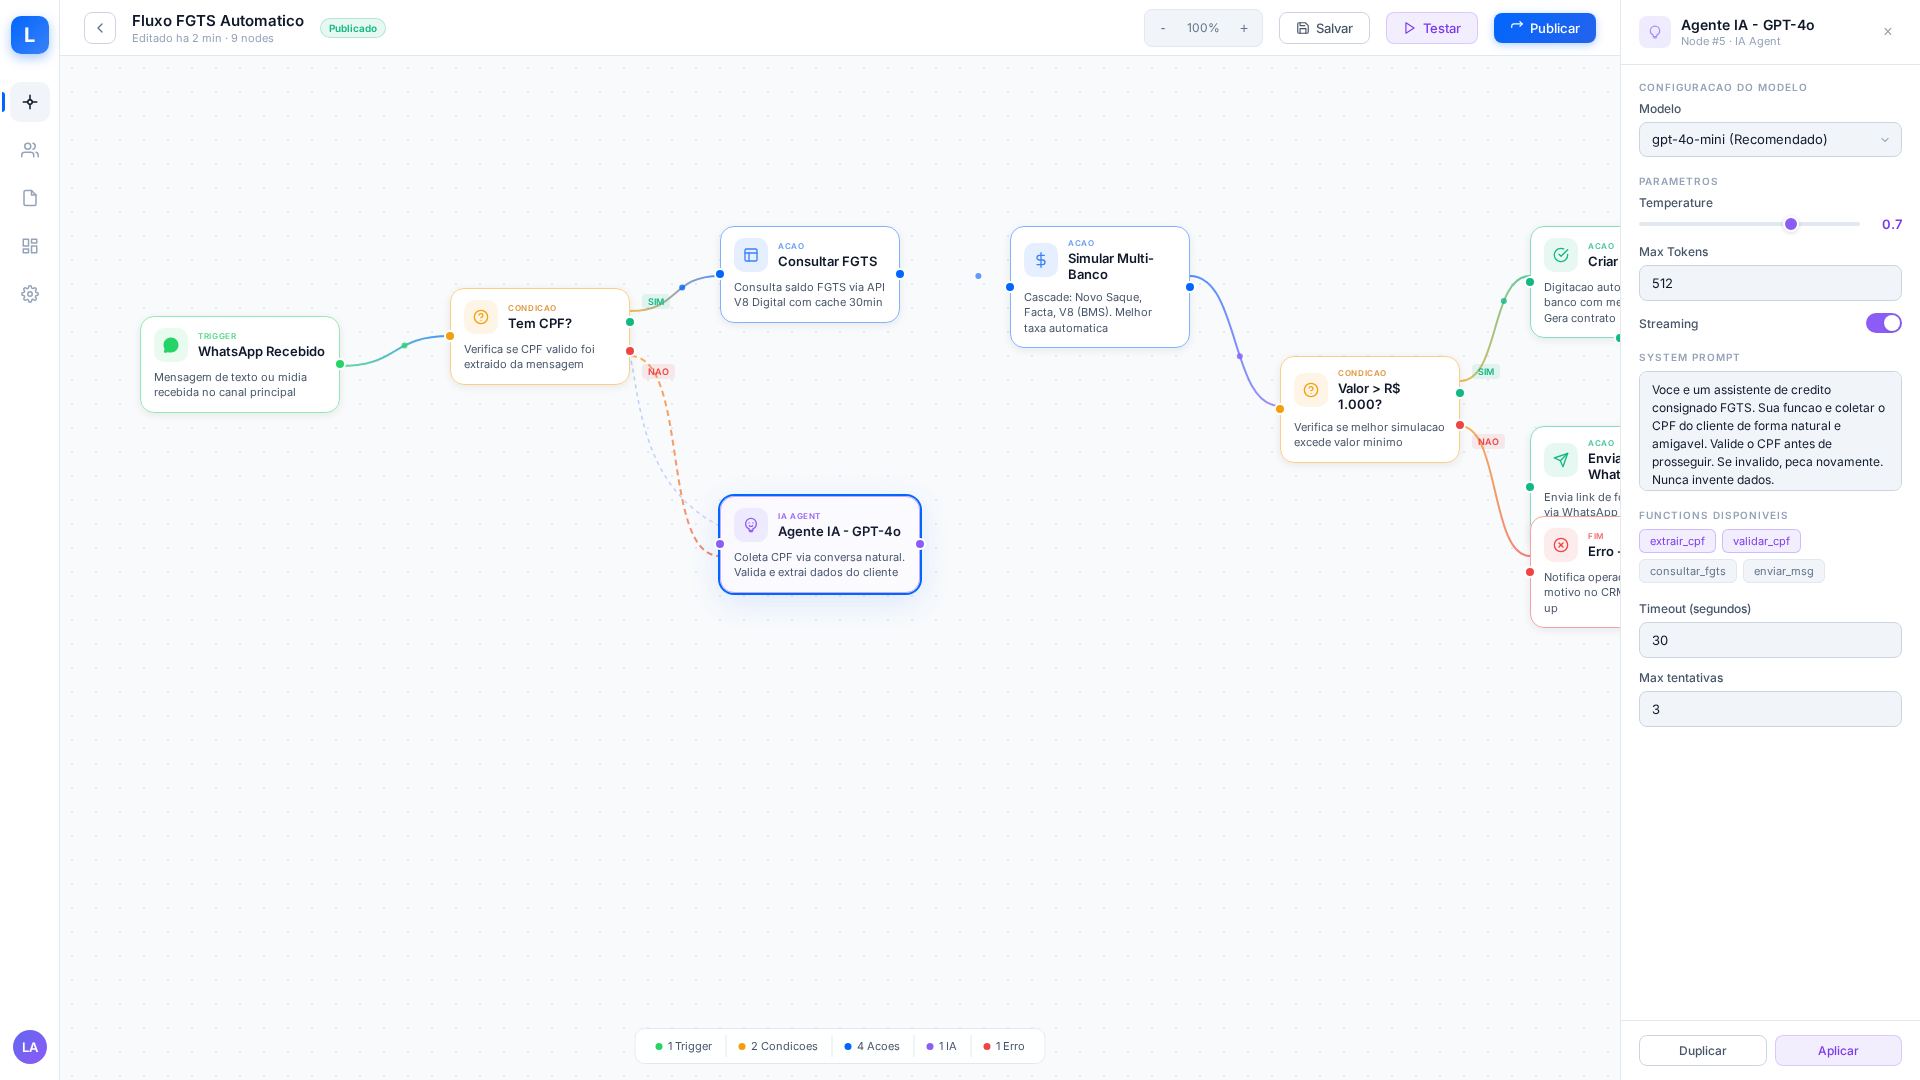
Task: Open the create/new flow icon in the sidebar
Action: tap(30, 102)
